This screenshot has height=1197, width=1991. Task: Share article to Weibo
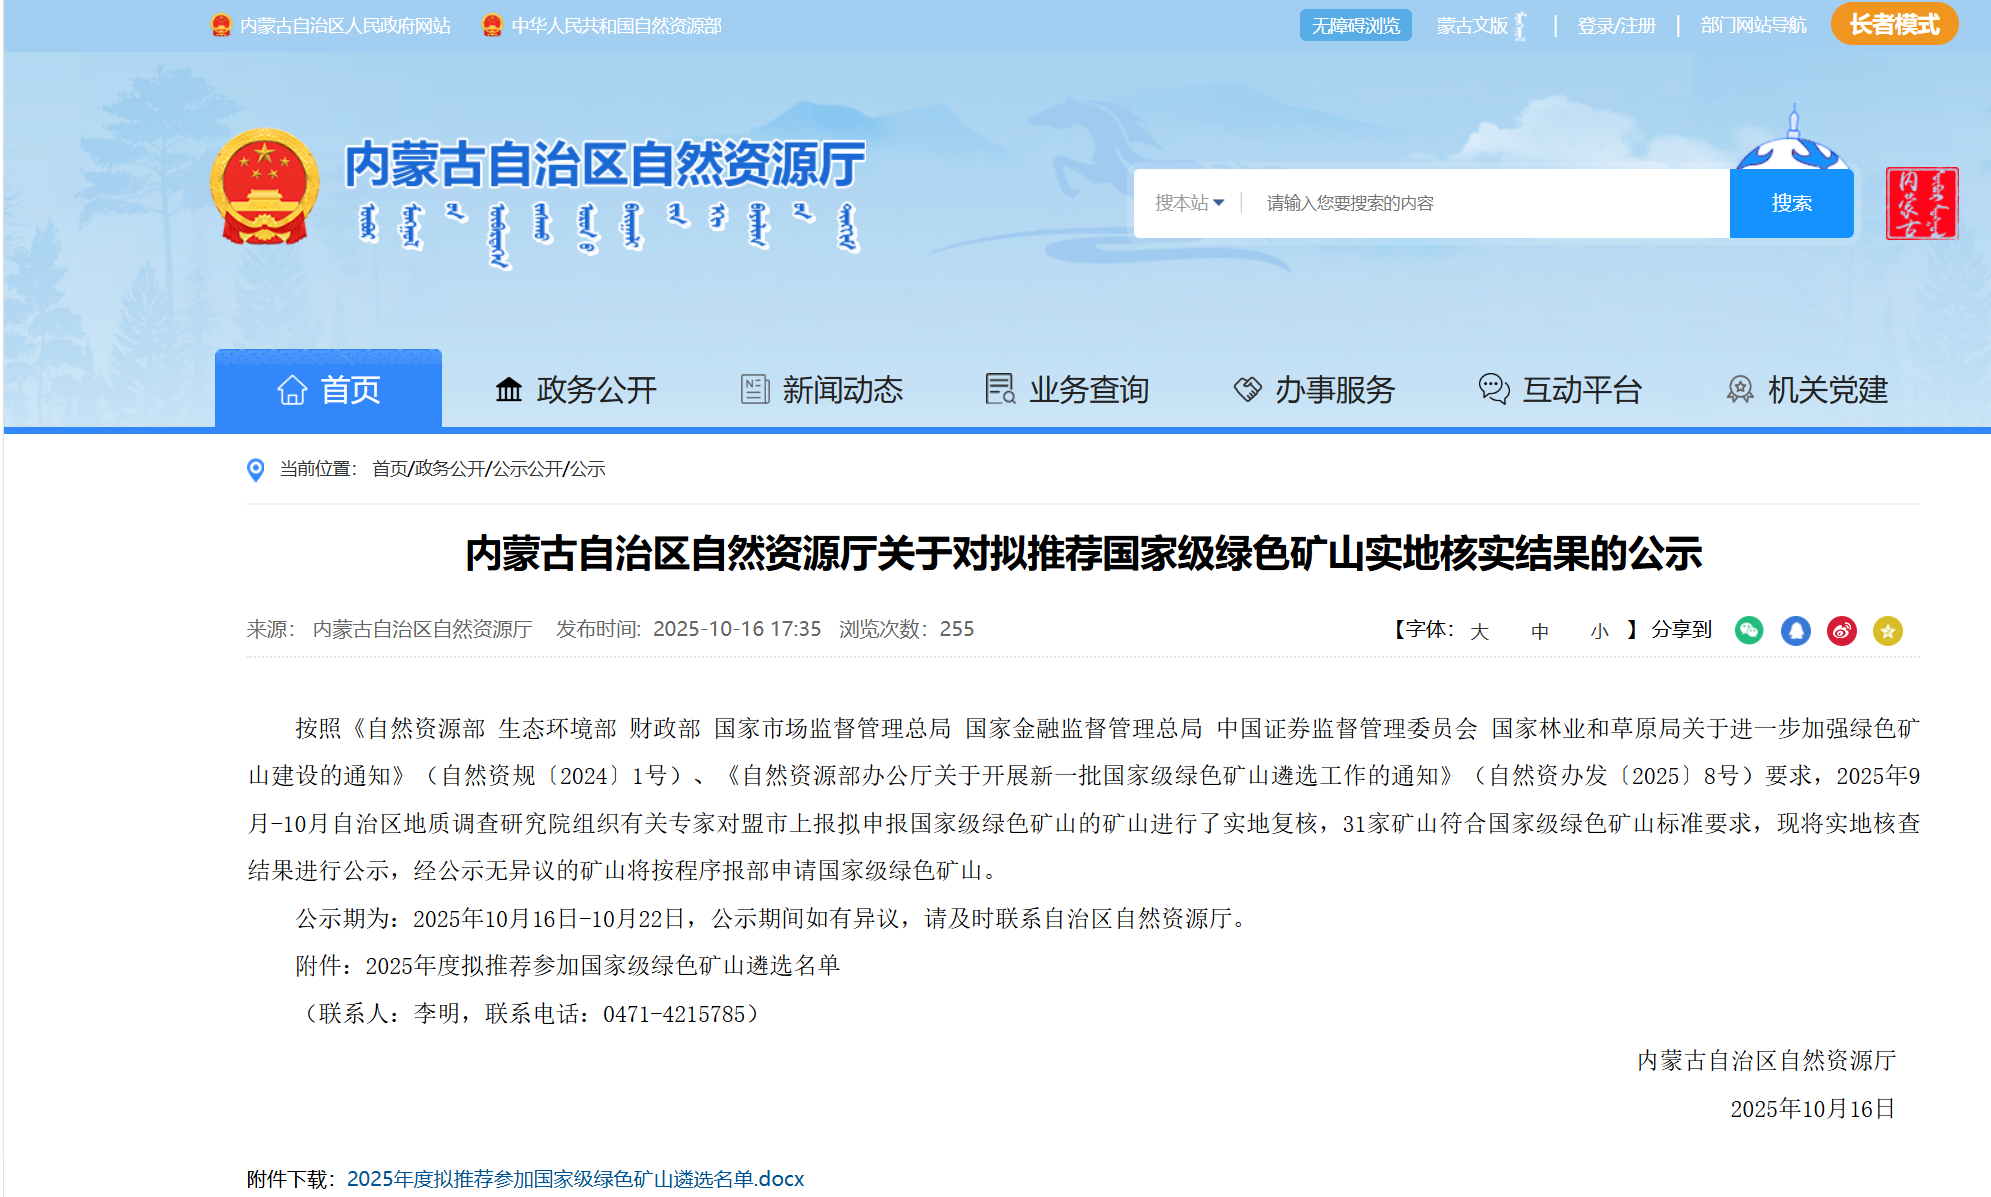coord(1841,630)
